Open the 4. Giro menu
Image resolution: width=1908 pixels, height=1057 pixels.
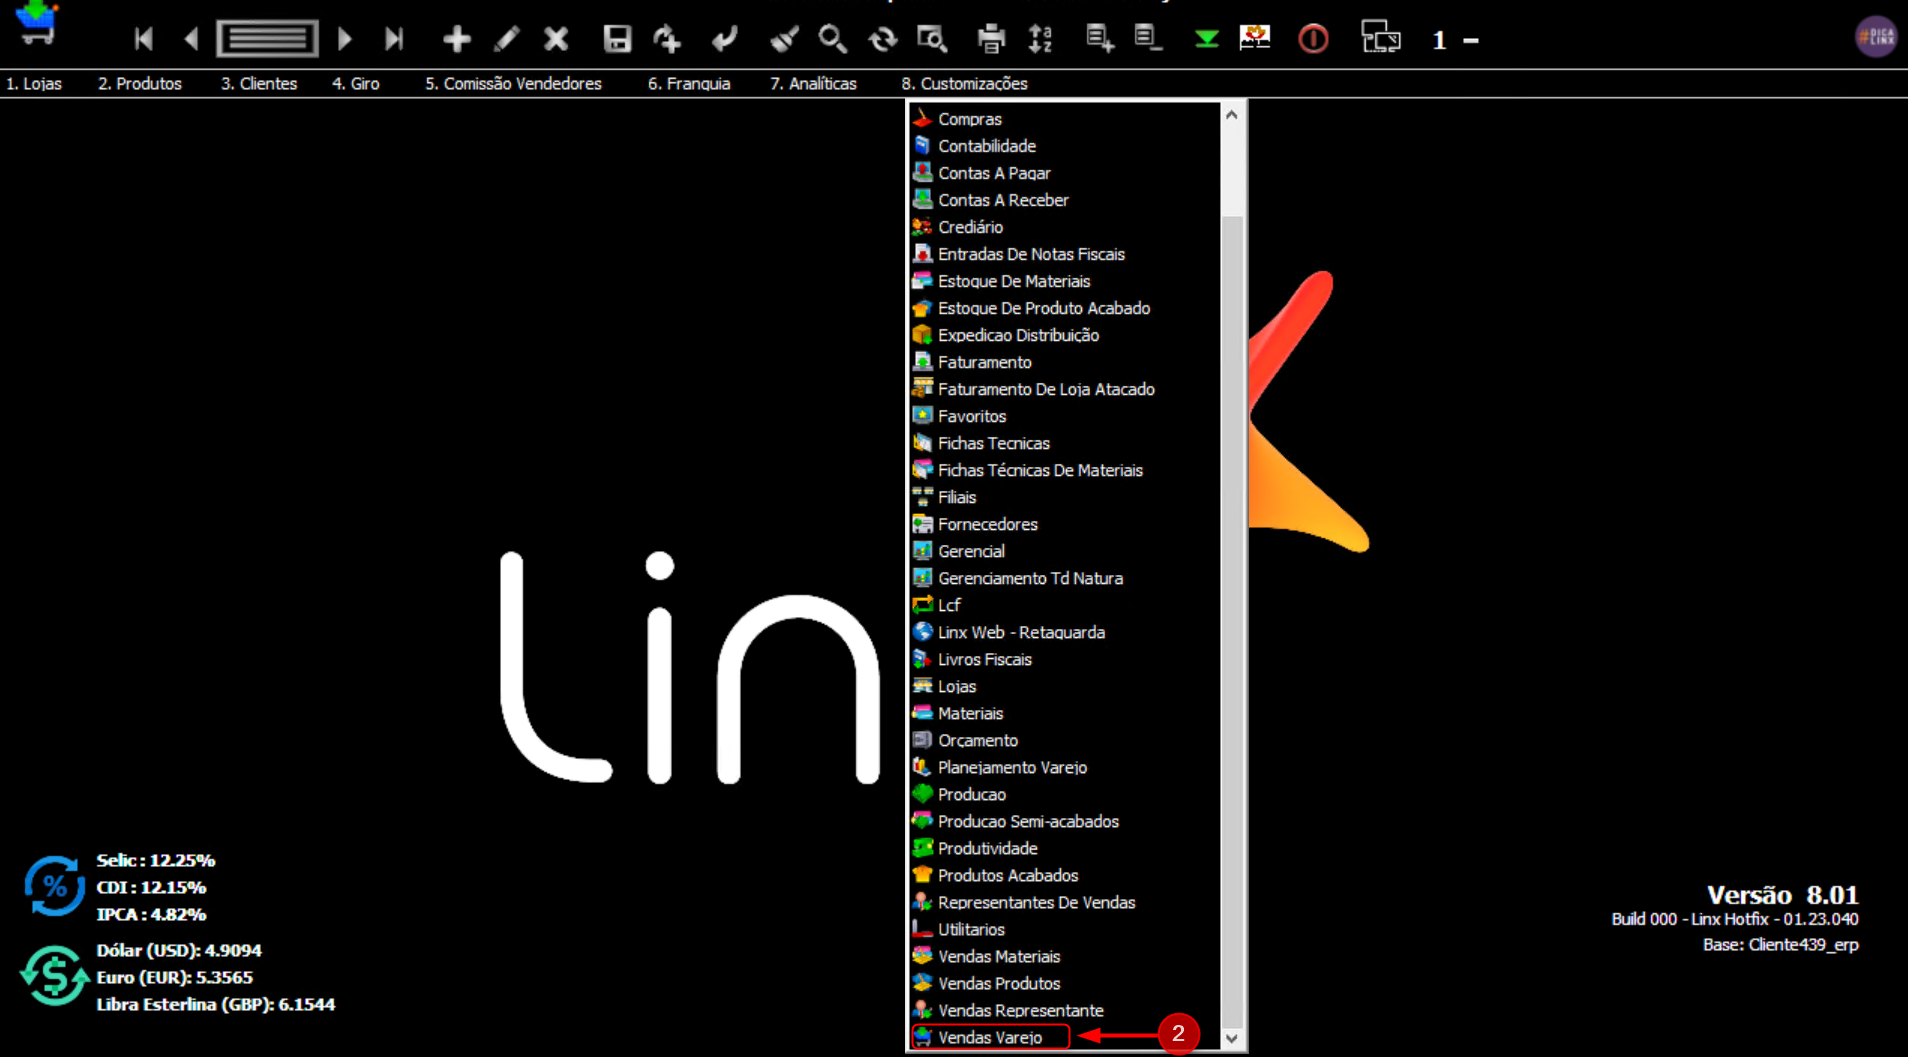[356, 84]
